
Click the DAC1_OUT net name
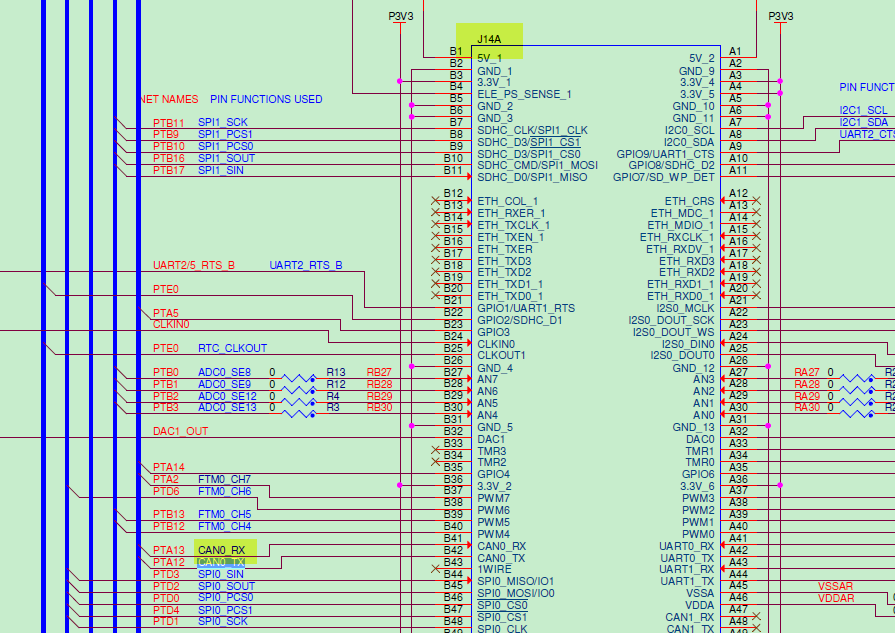pos(180,432)
